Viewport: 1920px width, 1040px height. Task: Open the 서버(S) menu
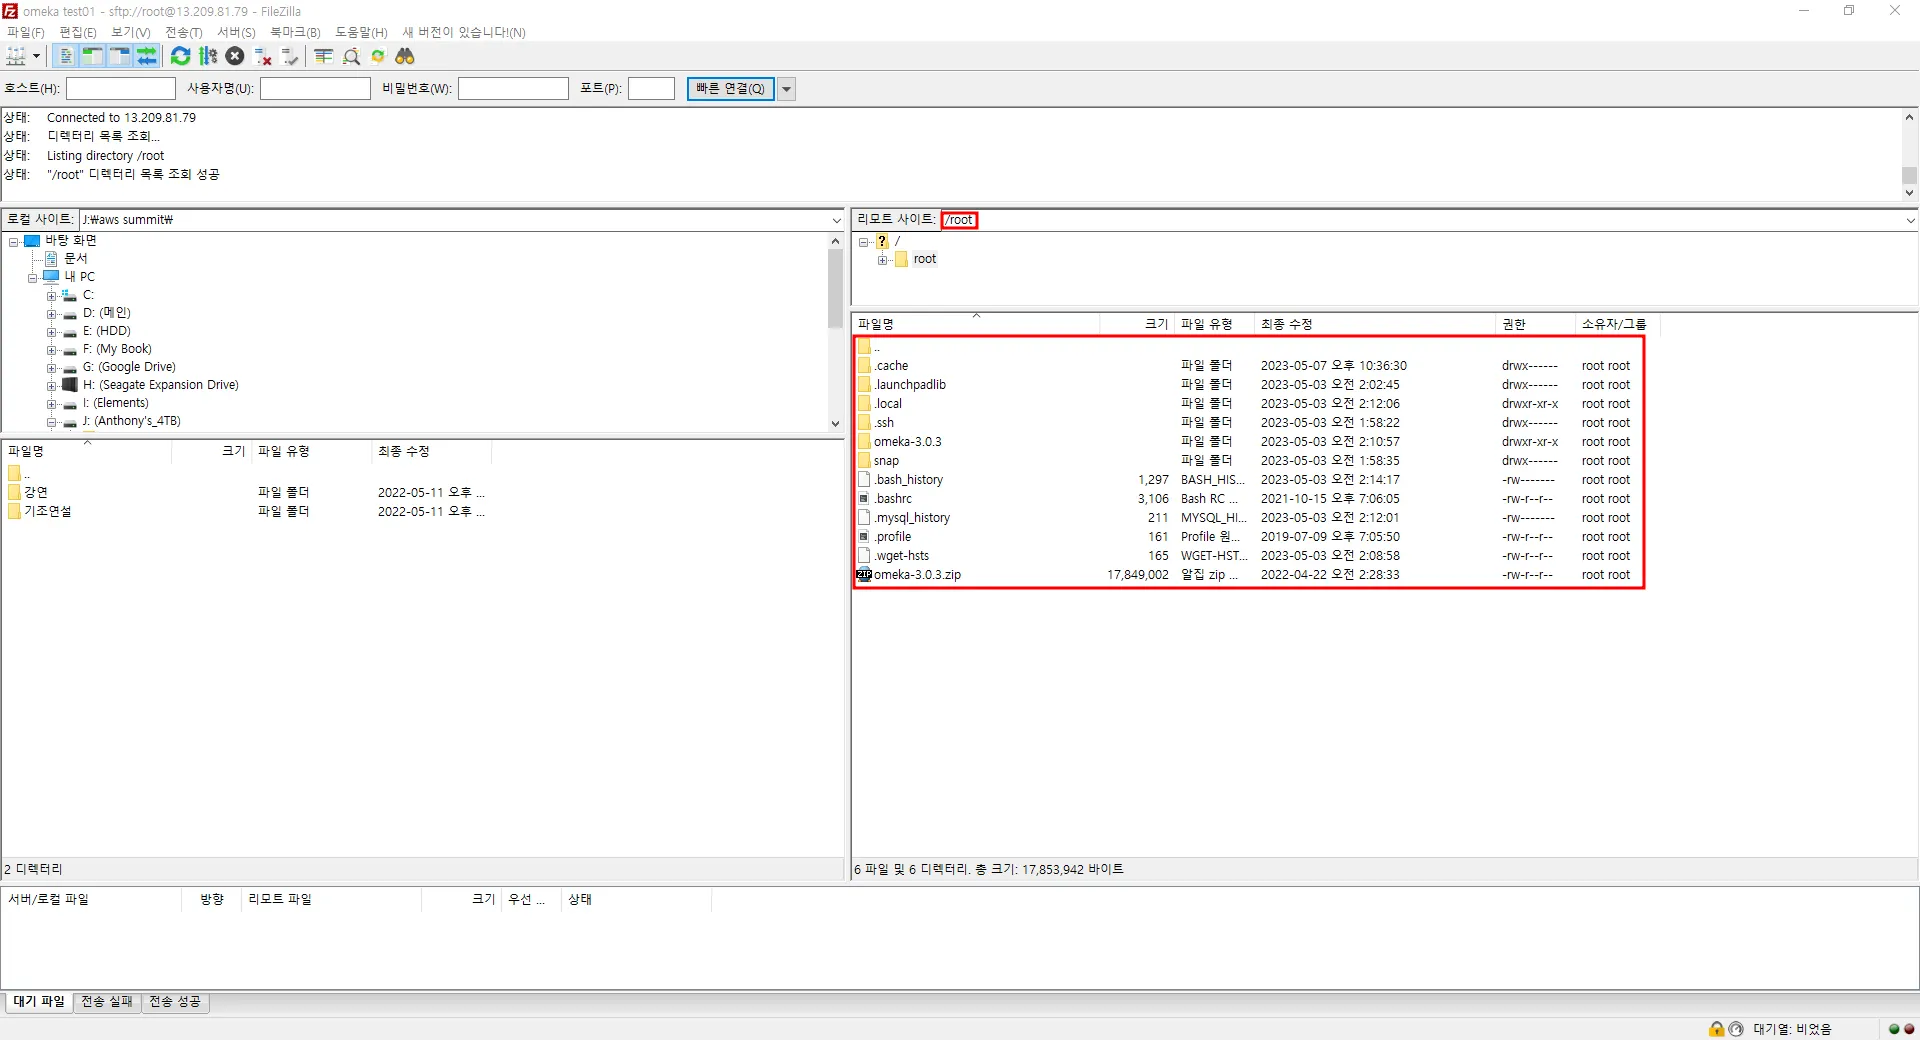tap(237, 32)
